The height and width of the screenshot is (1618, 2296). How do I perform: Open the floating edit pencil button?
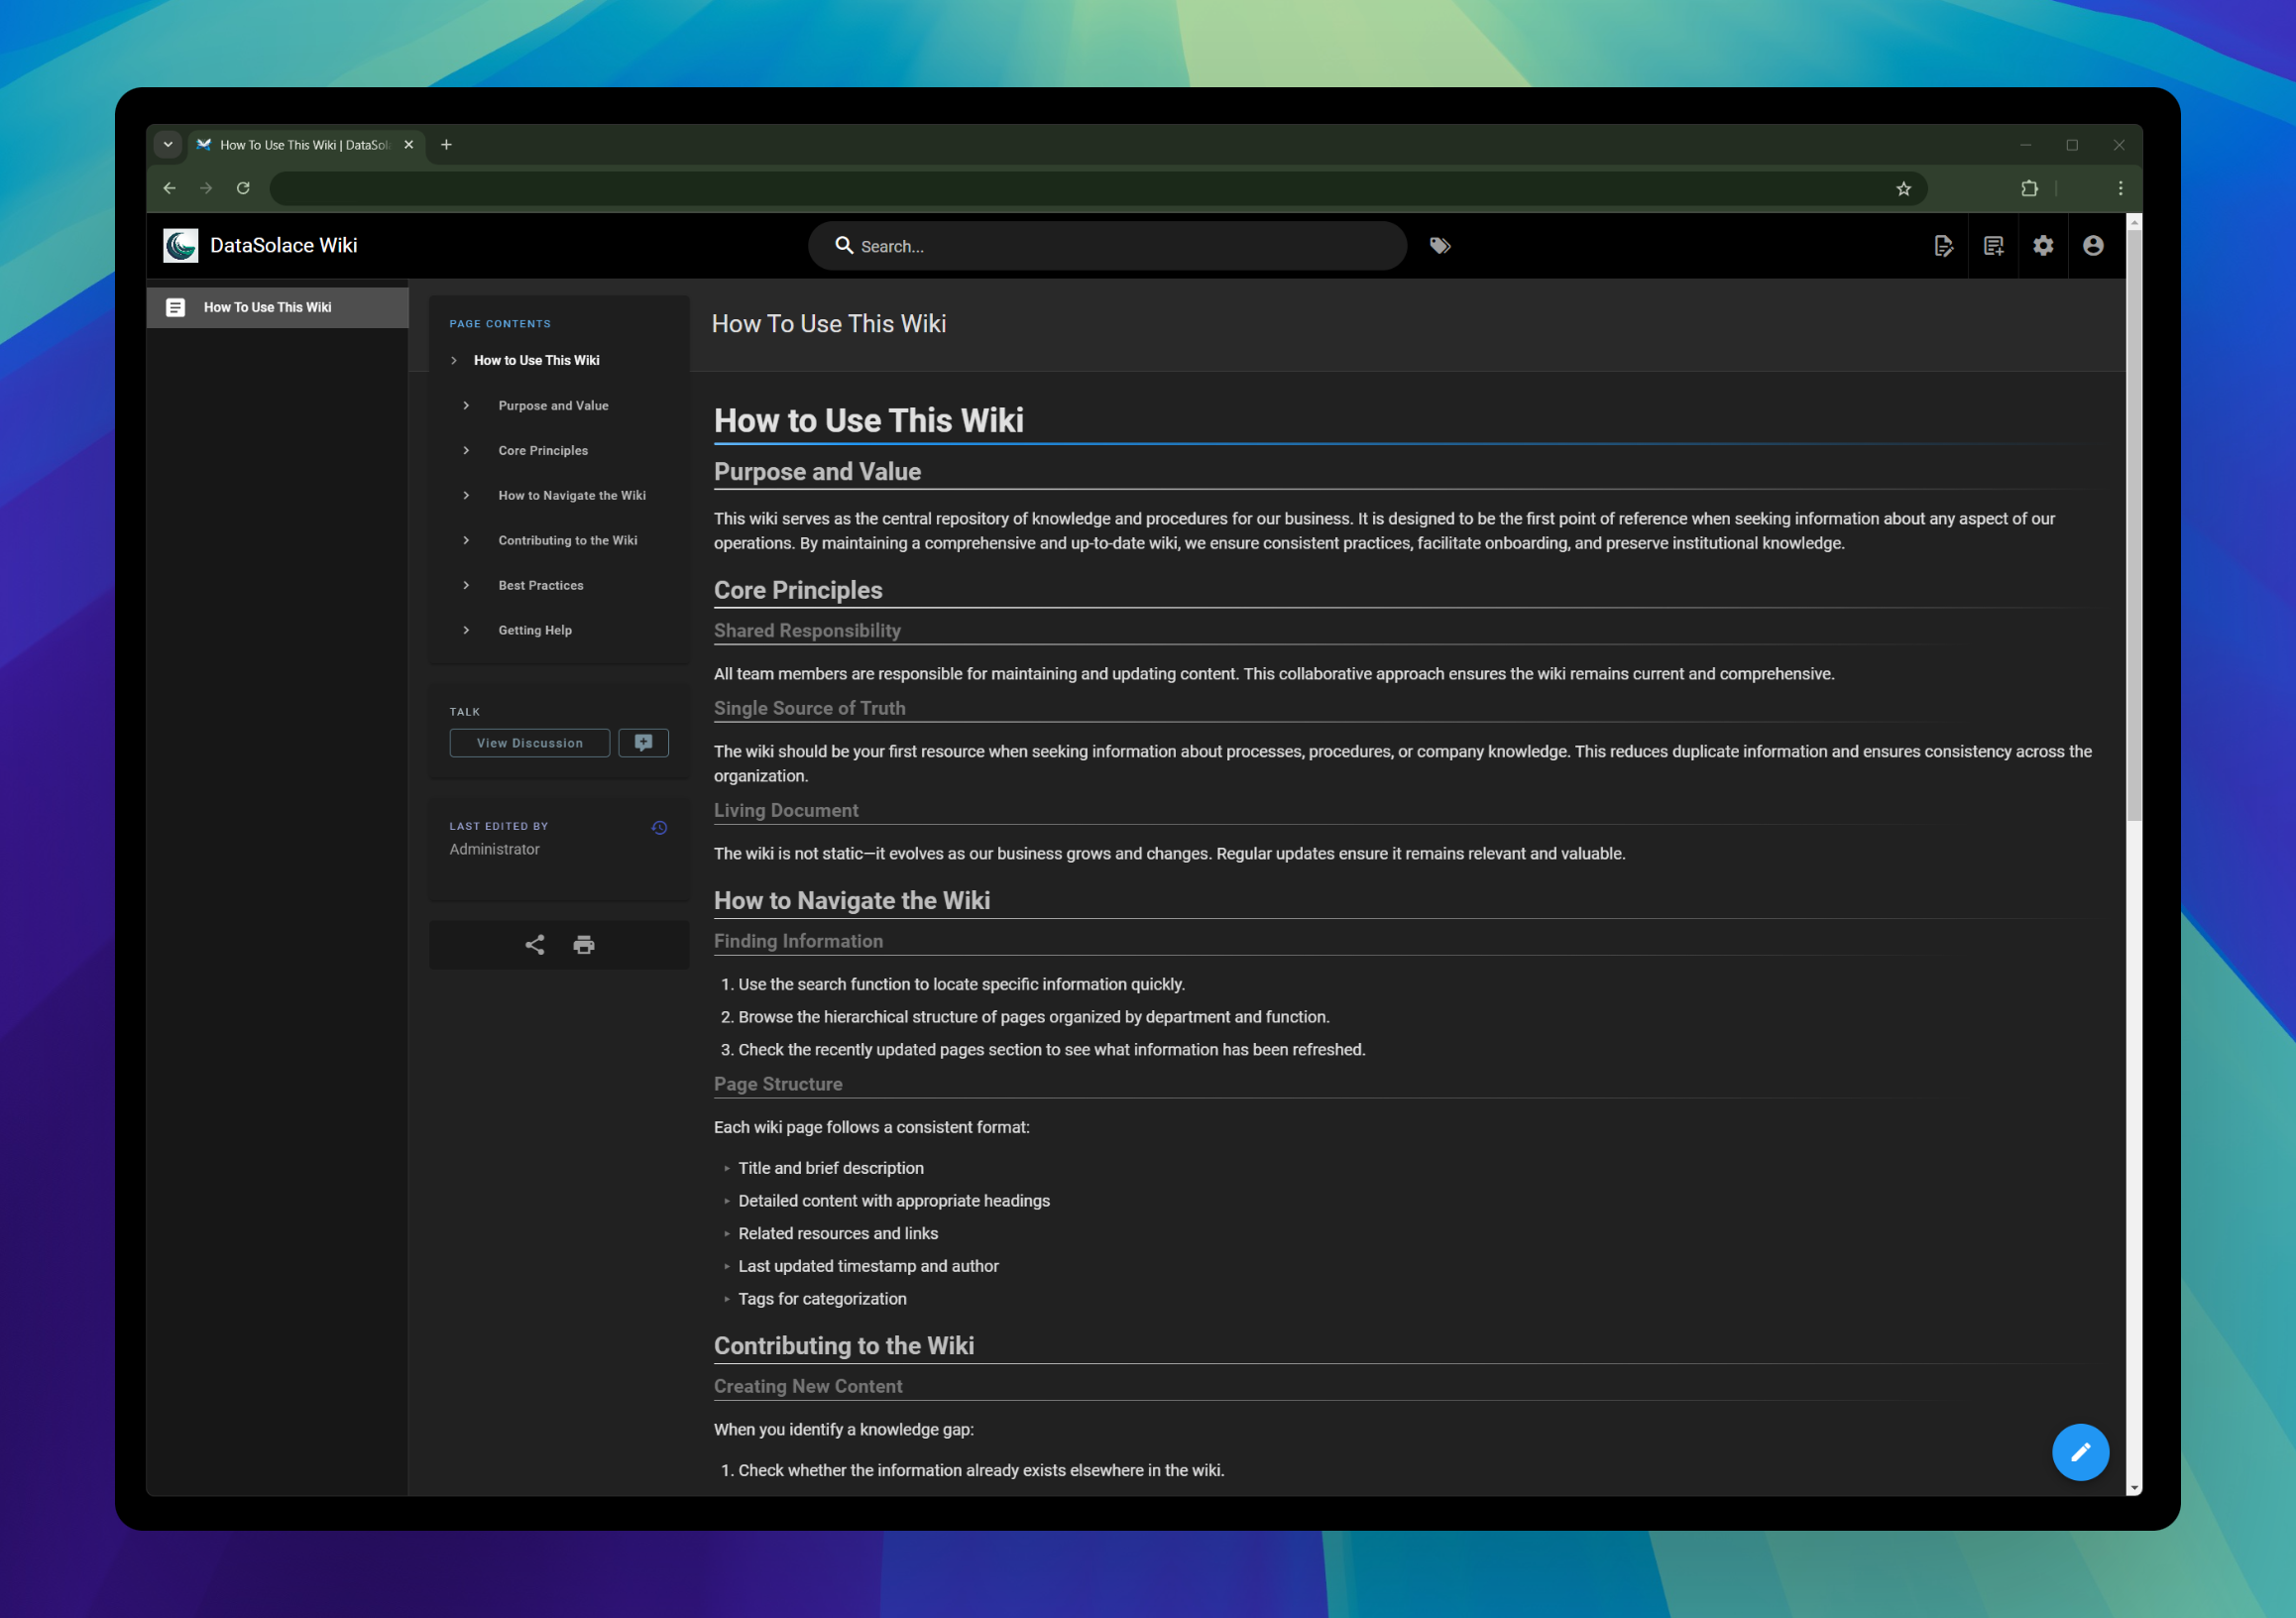[x=2081, y=1452]
